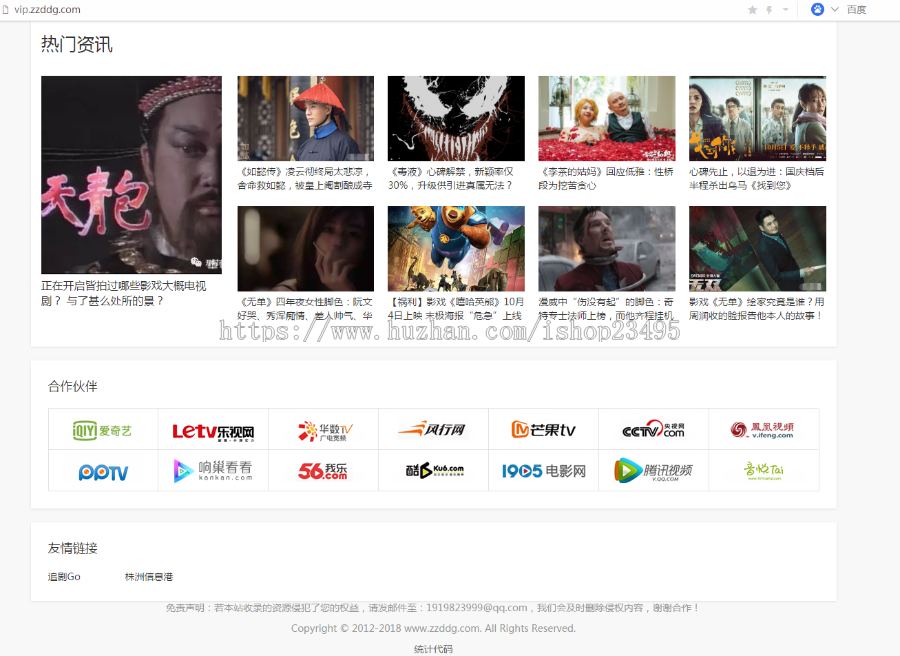Open the Doctor Strange 漫威 thumbnail
Viewport: 900px width, 656px height.
click(607, 249)
